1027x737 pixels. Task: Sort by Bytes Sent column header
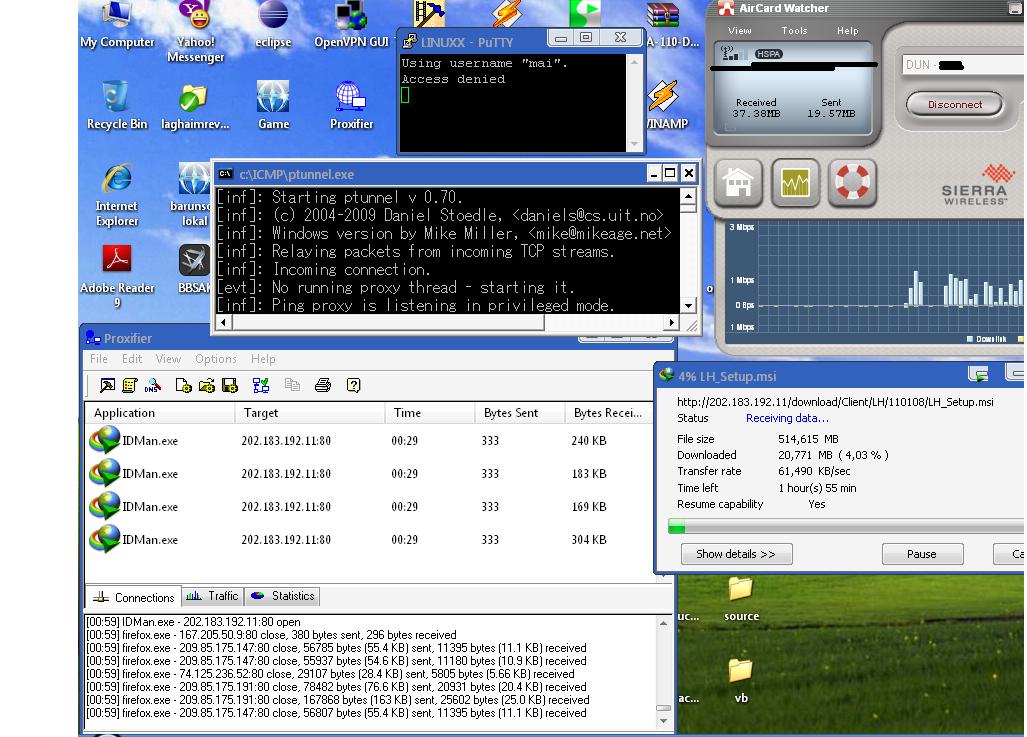519,413
